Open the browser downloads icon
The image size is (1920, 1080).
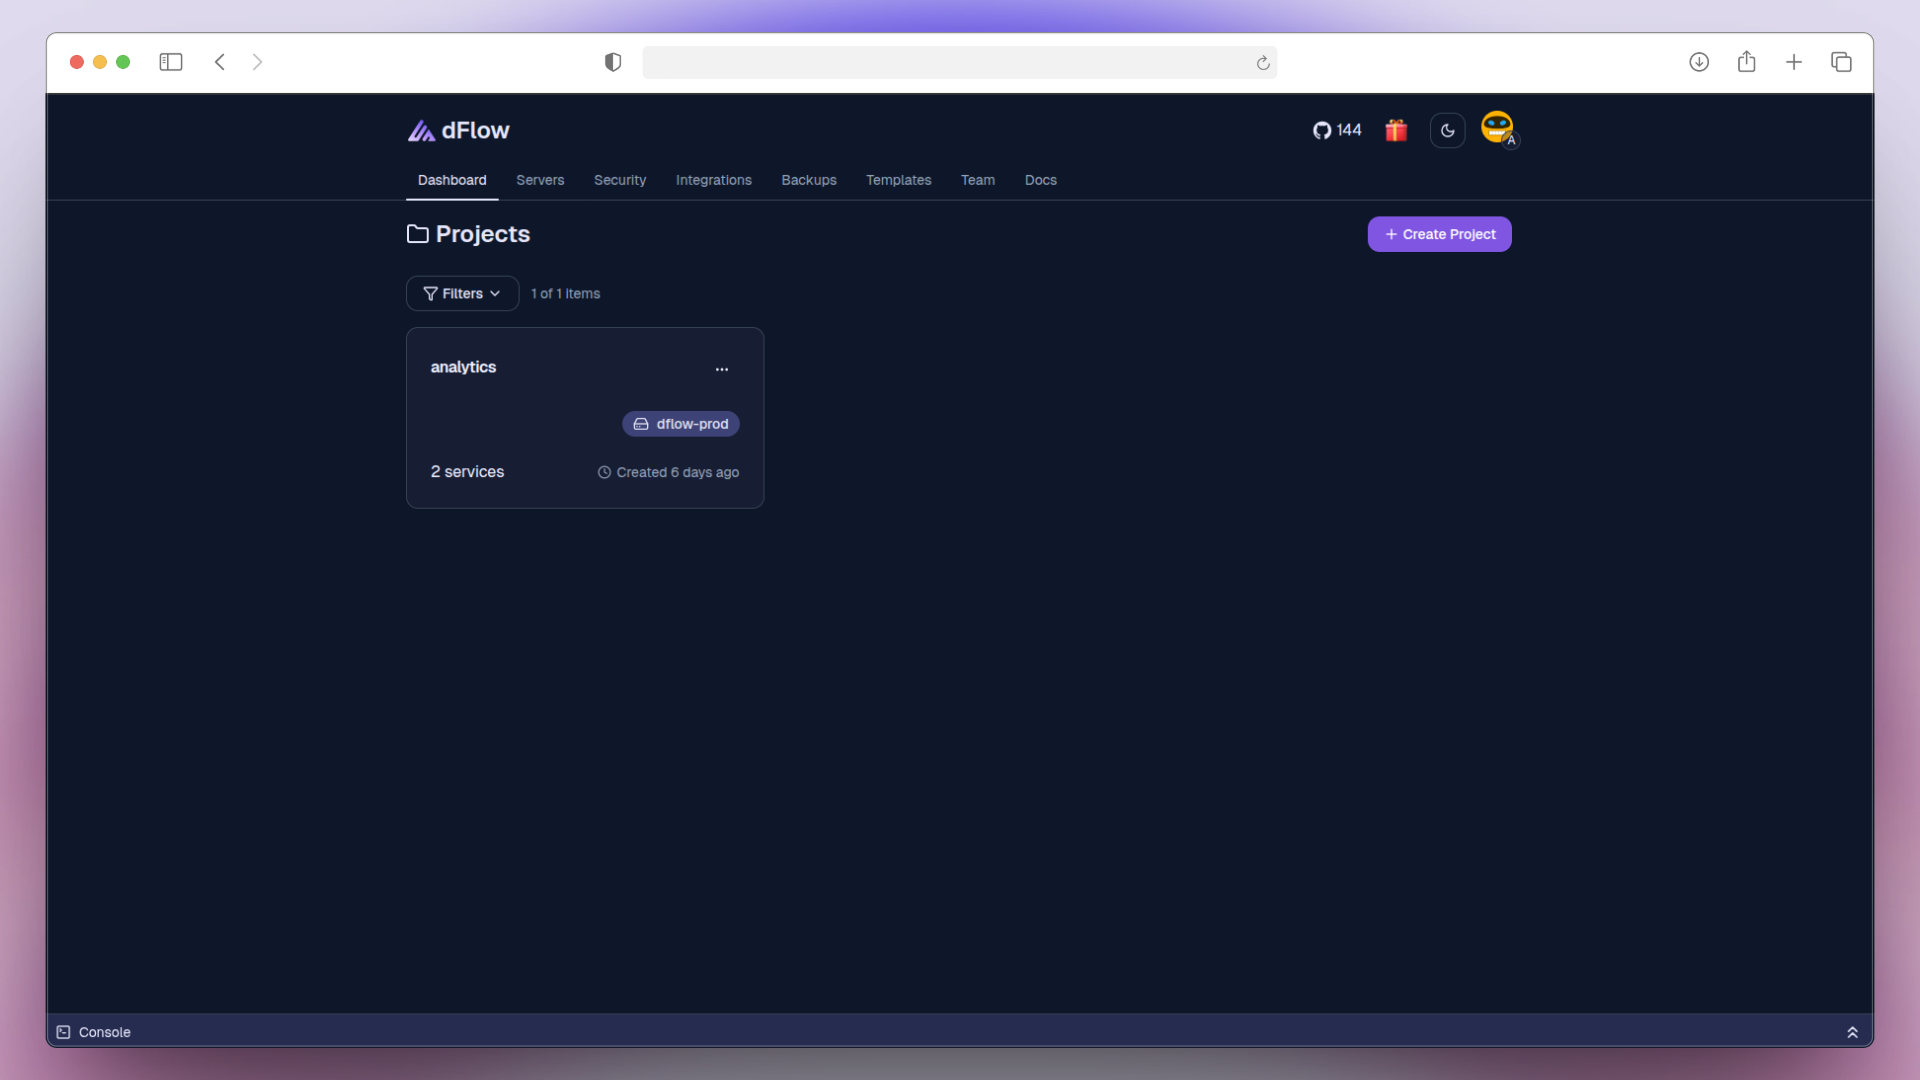coord(1698,62)
